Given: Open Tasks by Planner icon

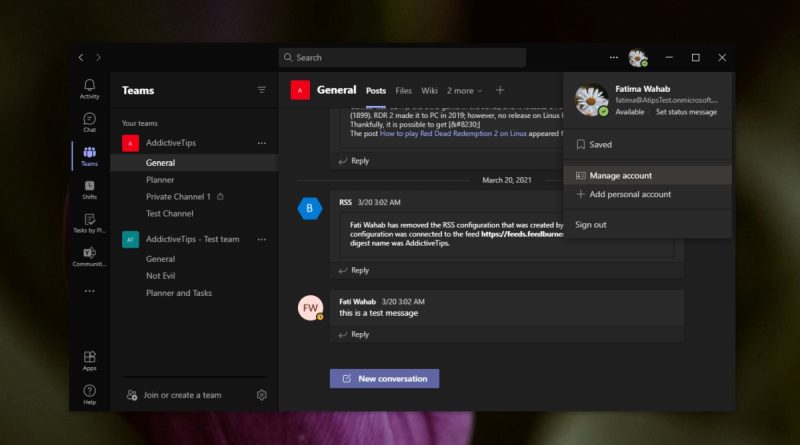Looking at the screenshot, I should coord(89,223).
